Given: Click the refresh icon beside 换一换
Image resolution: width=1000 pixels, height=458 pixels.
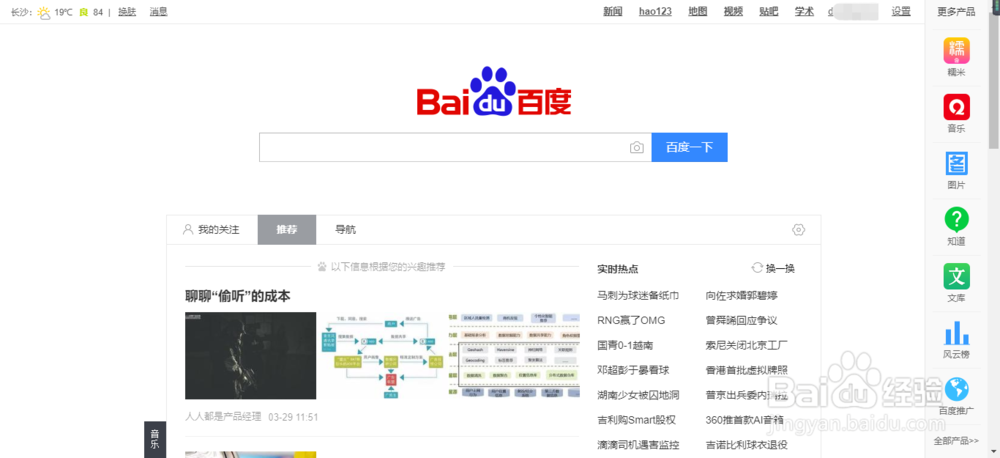Looking at the screenshot, I should [x=757, y=268].
